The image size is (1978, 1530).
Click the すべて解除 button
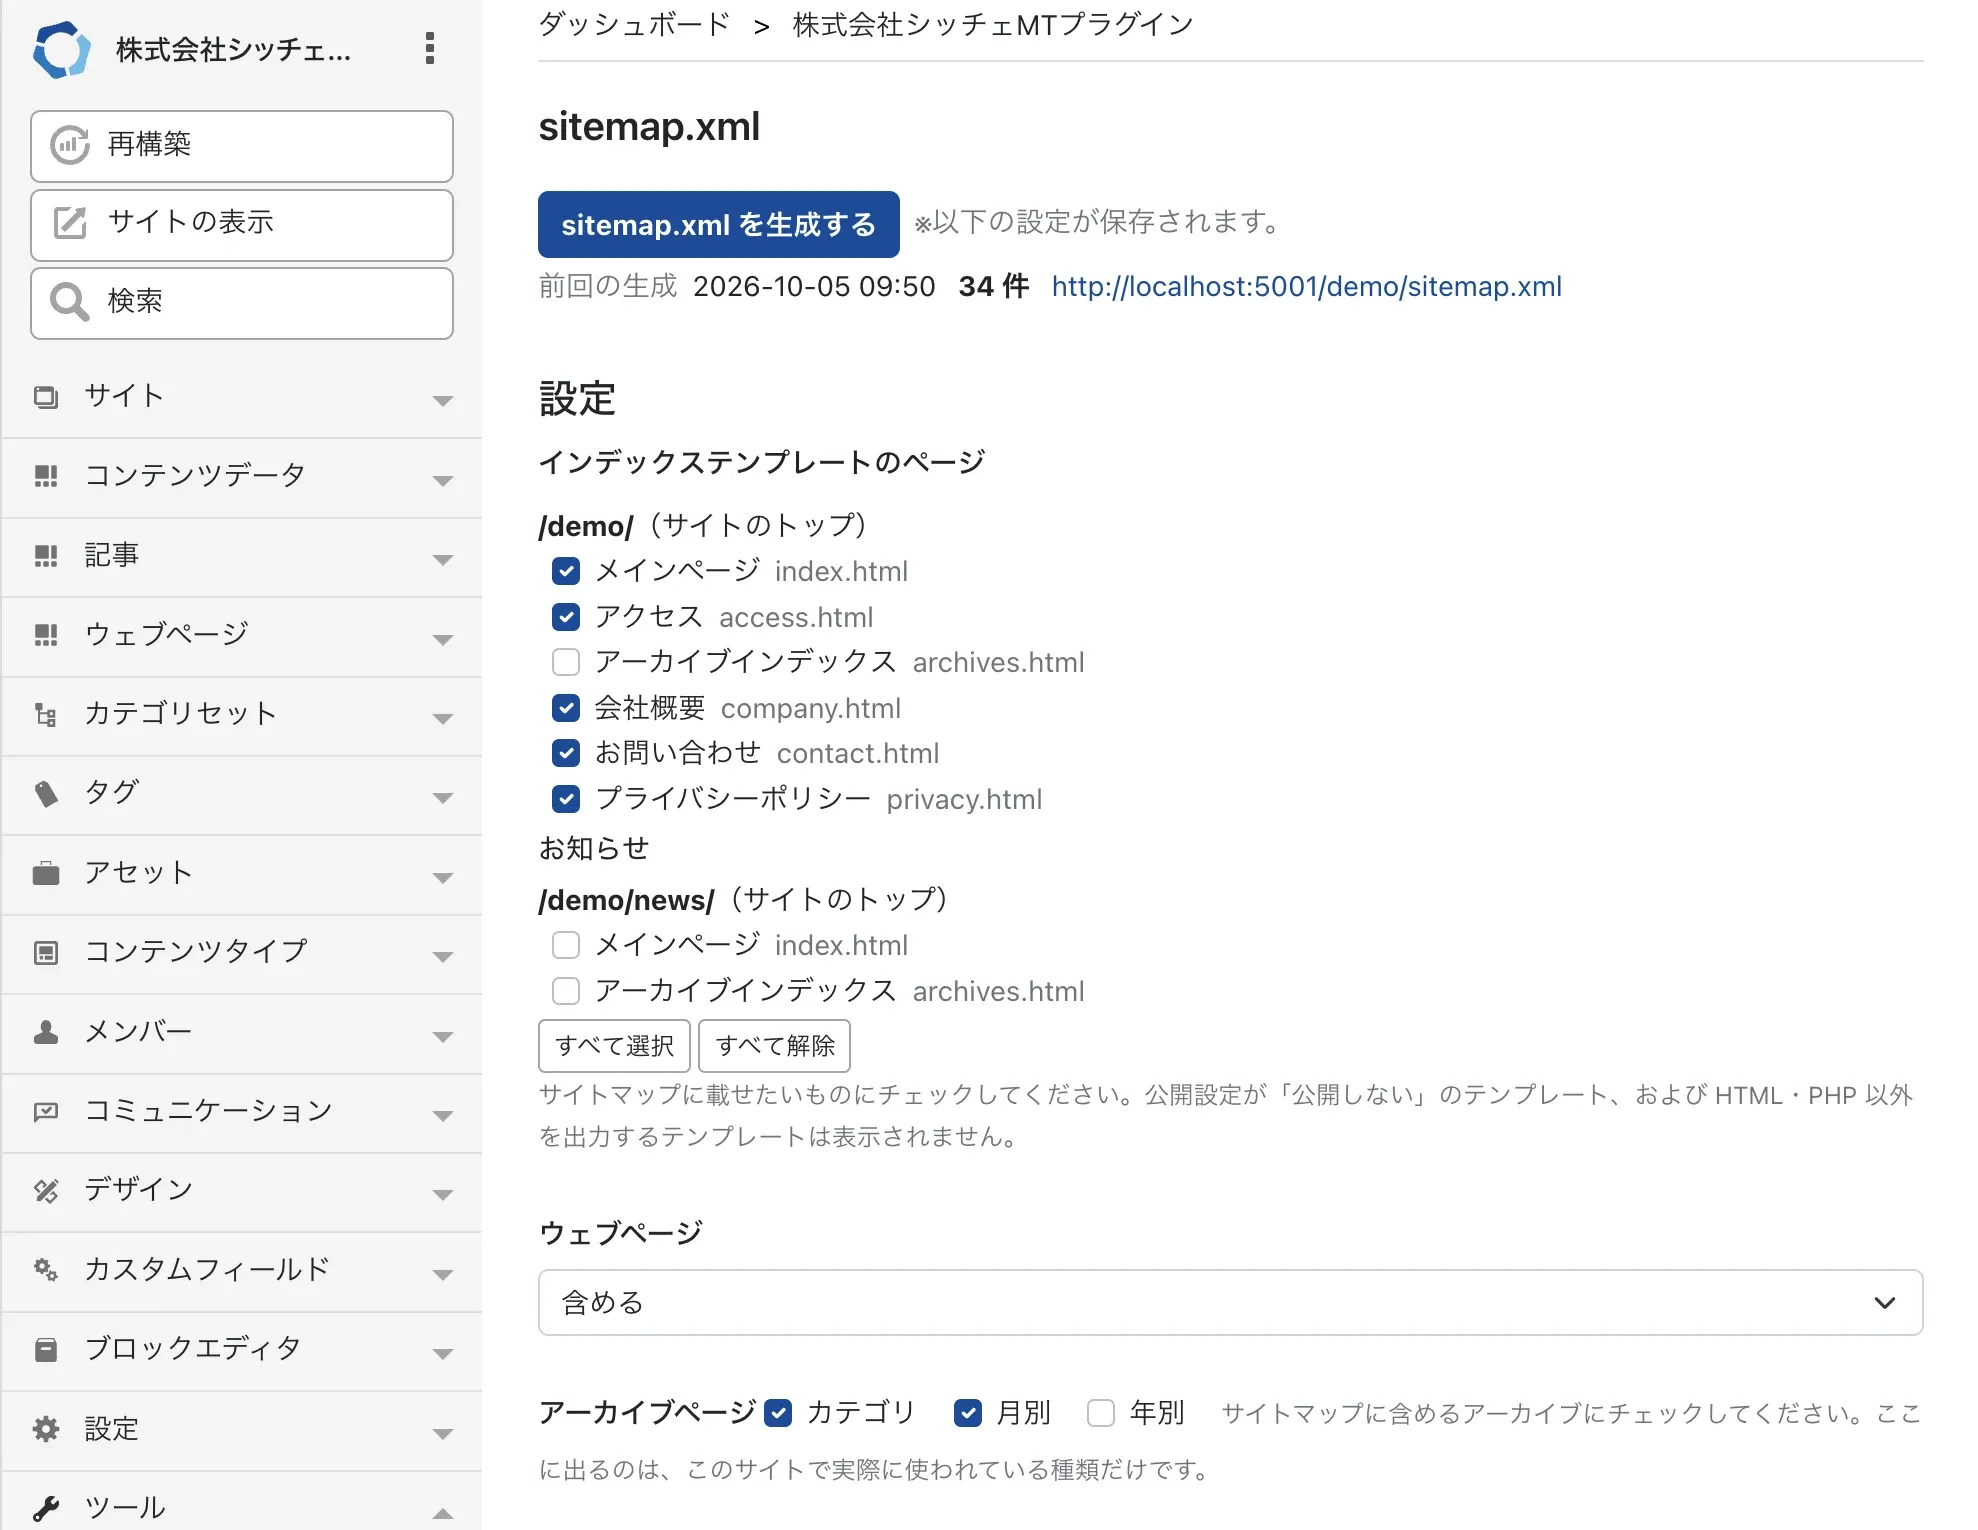pyautogui.click(x=774, y=1046)
